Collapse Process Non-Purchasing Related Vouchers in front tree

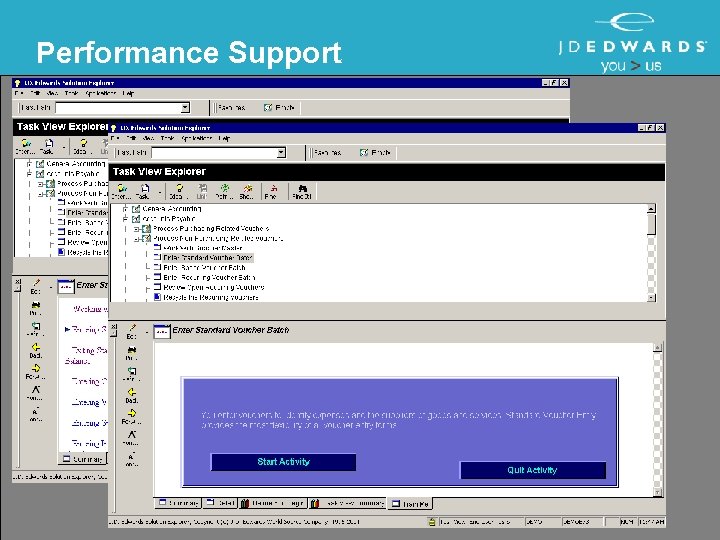(x=136, y=239)
